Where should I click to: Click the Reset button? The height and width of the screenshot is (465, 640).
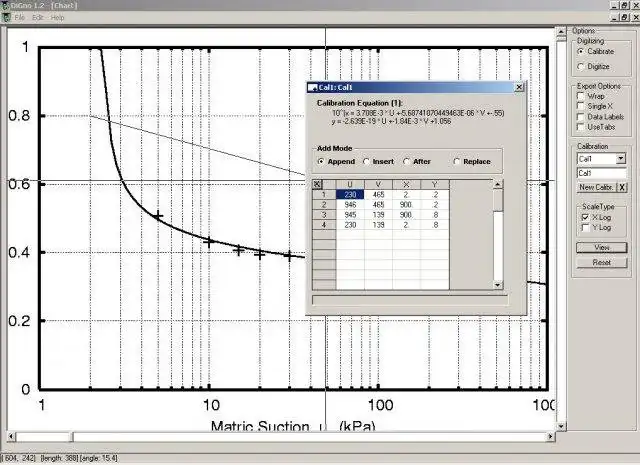602,263
